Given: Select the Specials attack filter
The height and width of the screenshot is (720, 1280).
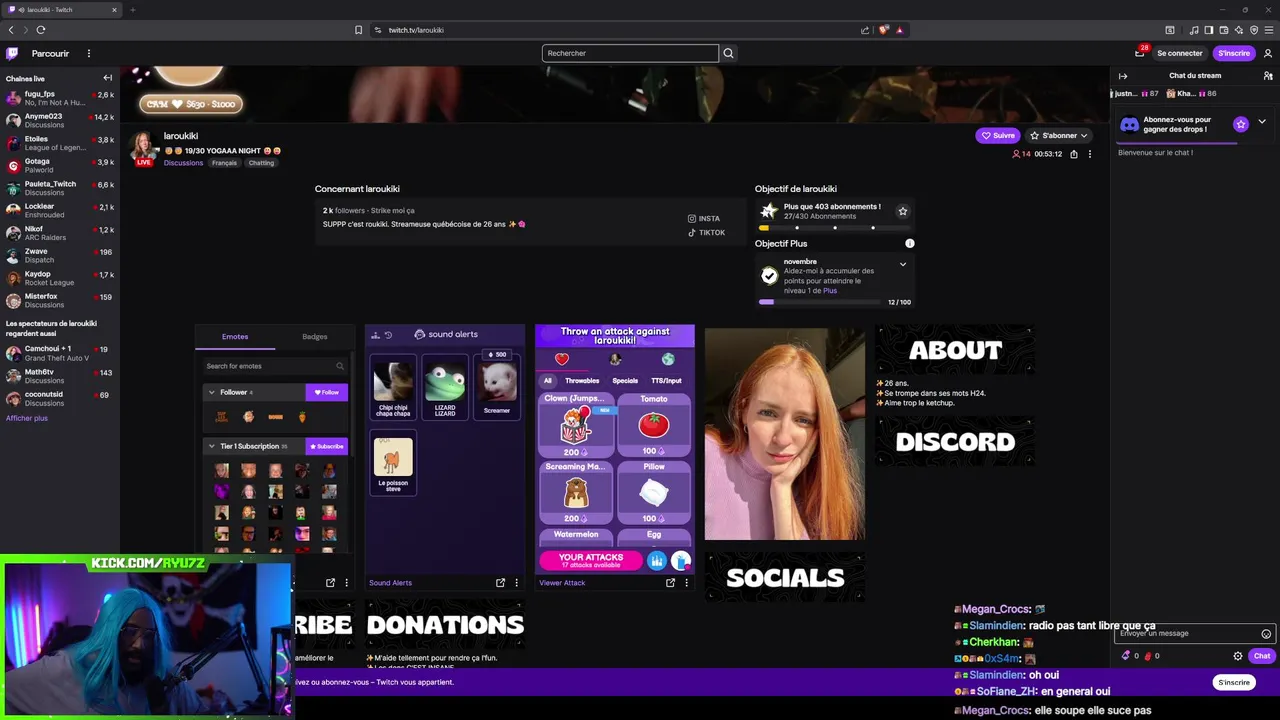Looking at the screenshot, I should (x=625, y=381).
